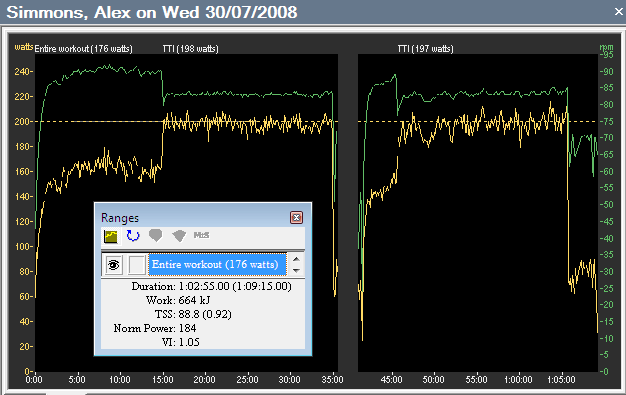Close the Simmons, Alex workout window
The height and width of the screenshot is (395, 626).
pyautogui.click(x=618, y=12)
